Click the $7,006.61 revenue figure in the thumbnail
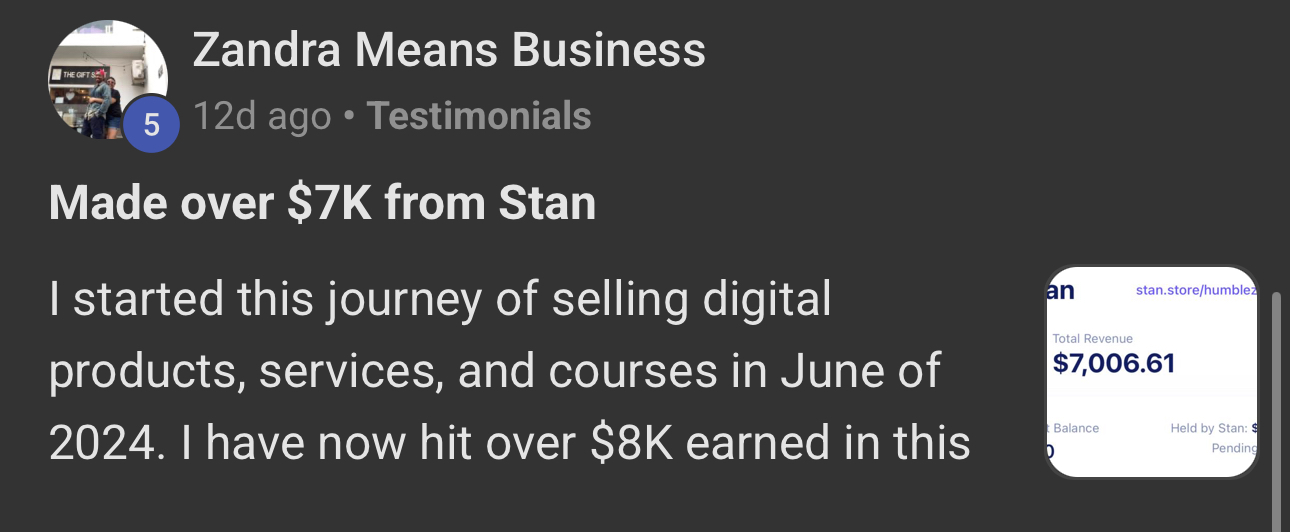 tap(1113, 363)
